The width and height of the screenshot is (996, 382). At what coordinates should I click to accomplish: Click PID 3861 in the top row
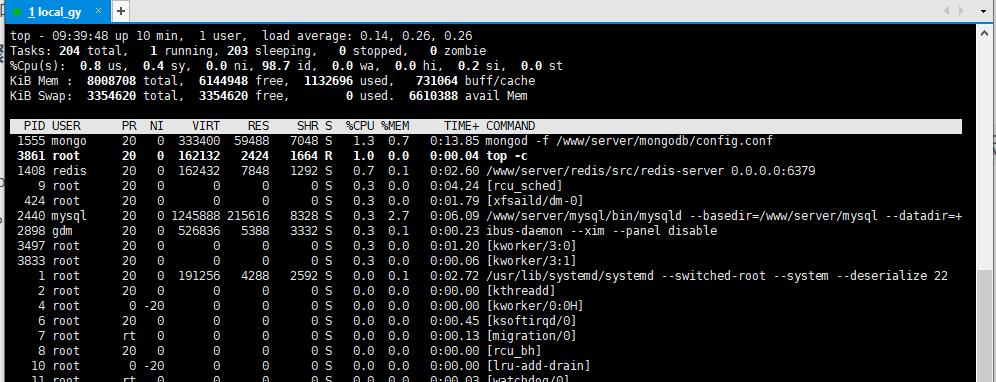(x=31, y=156)
